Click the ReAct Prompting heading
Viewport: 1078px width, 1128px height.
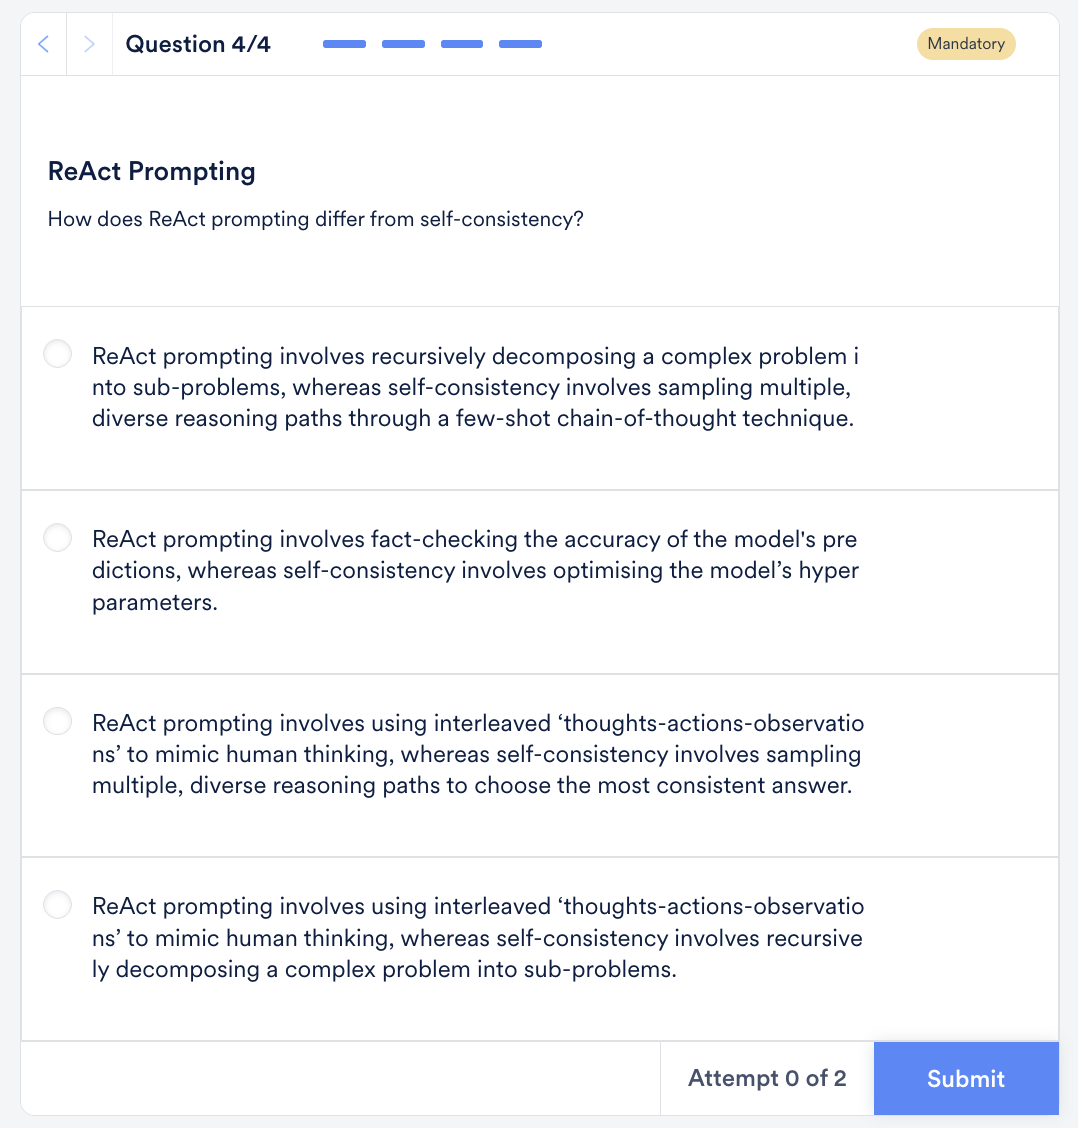click(x=151, y=171)
